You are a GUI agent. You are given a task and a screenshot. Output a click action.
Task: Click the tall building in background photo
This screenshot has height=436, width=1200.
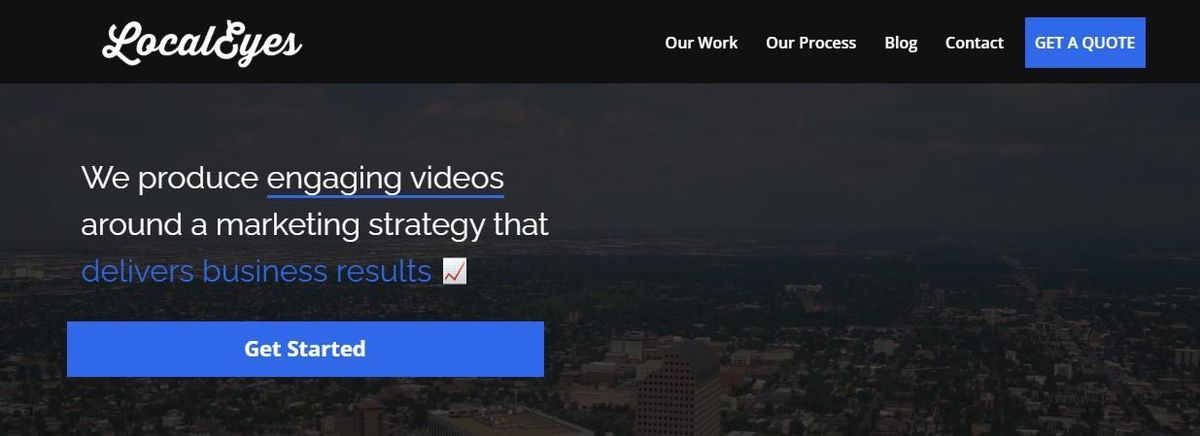676,390
